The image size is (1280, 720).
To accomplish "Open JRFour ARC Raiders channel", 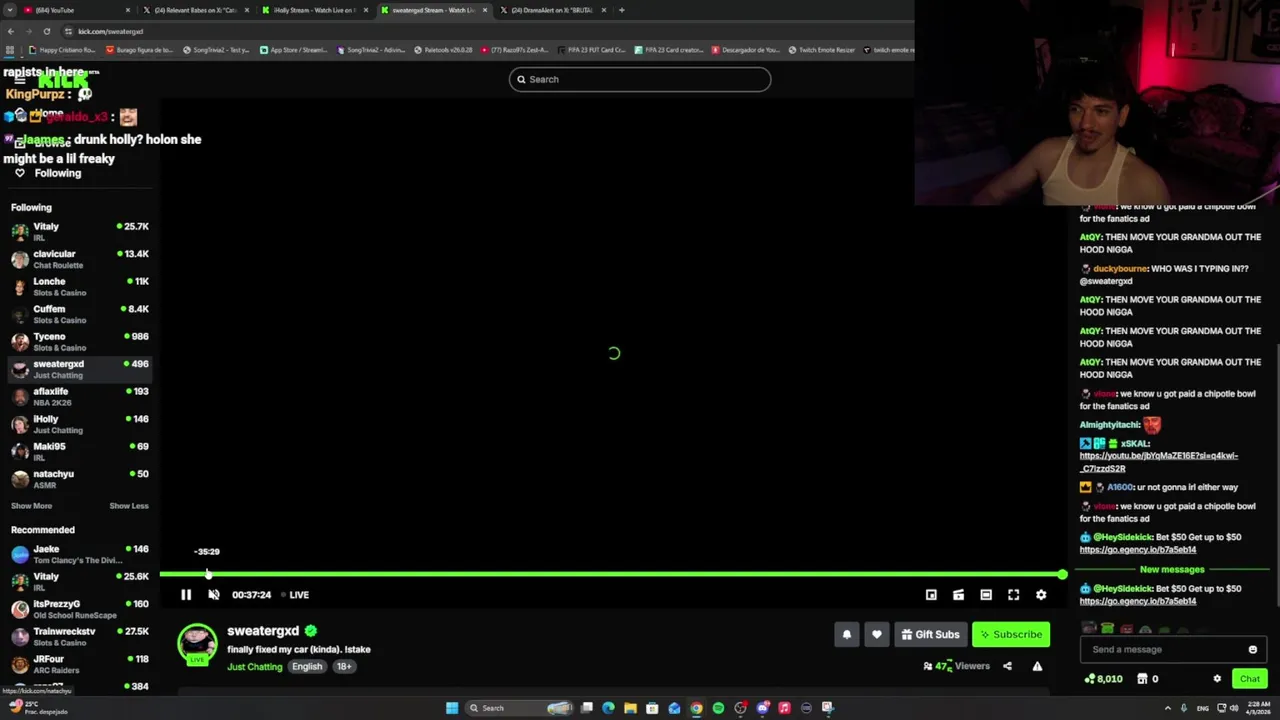I will (80, 664).
